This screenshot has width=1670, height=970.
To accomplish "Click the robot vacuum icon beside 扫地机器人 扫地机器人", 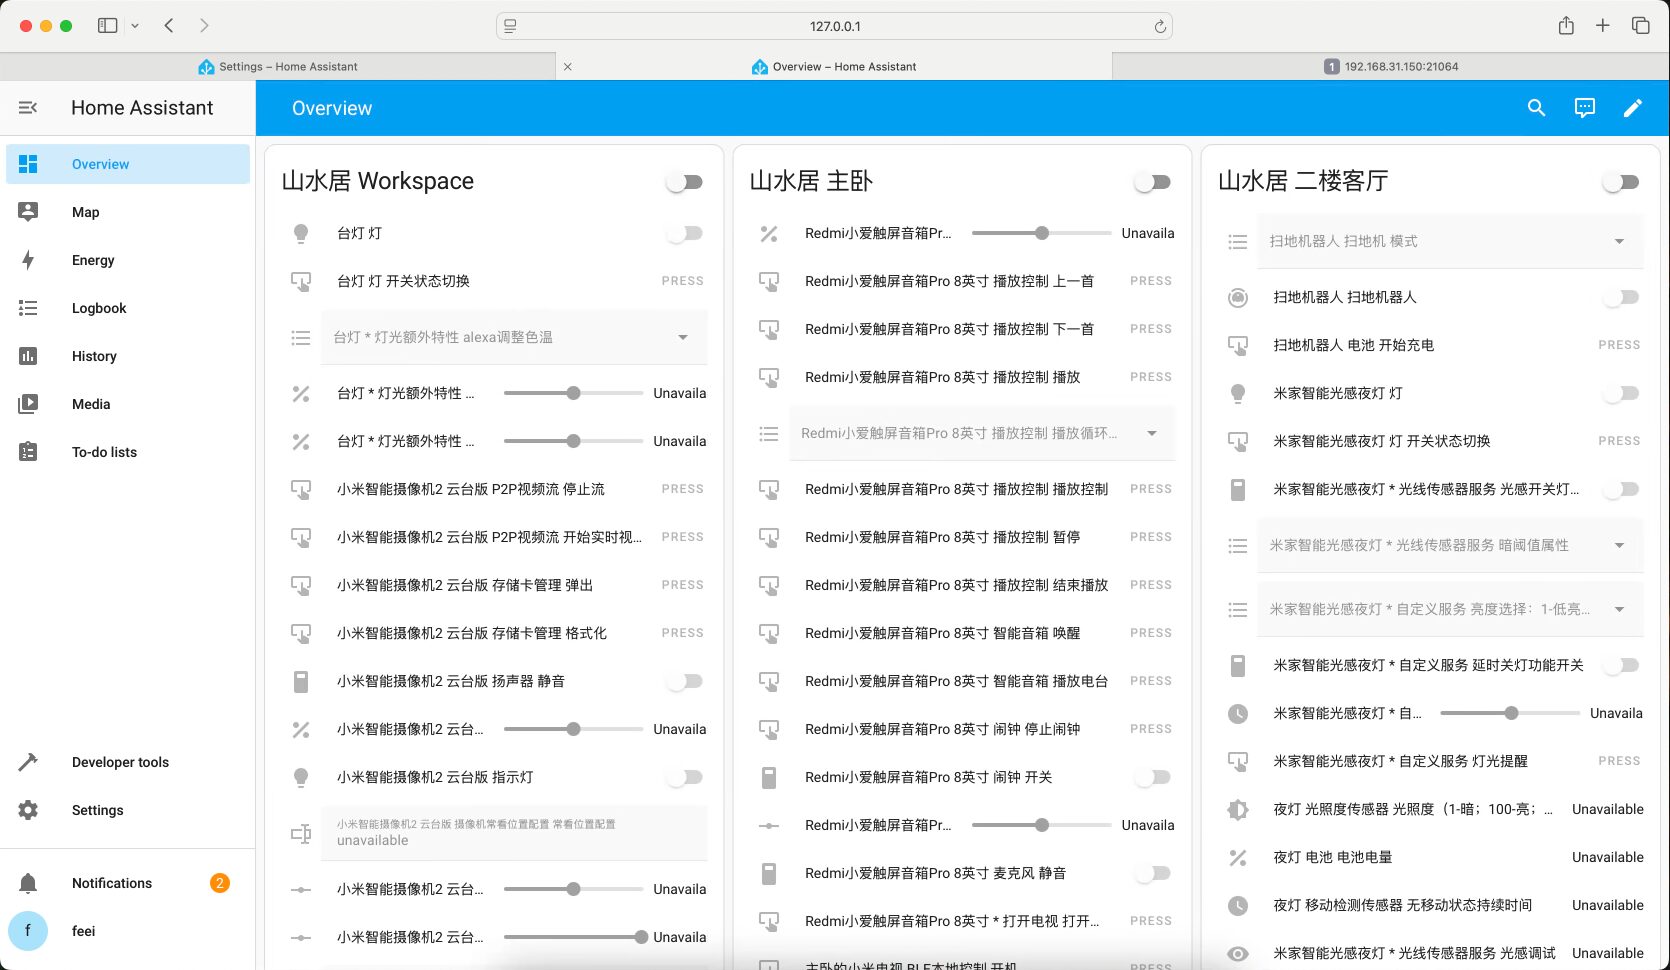I will click(x=1238, y=297).
